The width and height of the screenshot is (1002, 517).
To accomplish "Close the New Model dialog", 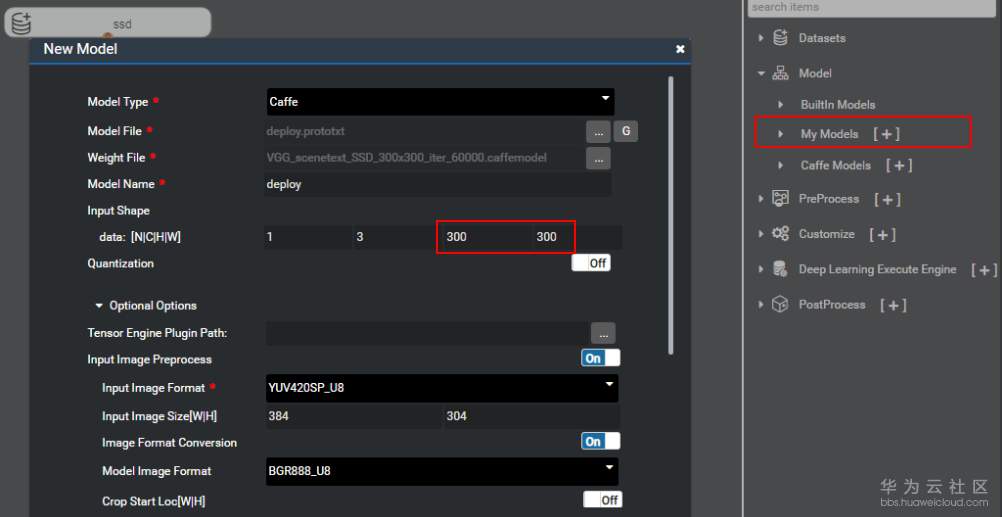I will pos(680,49).
